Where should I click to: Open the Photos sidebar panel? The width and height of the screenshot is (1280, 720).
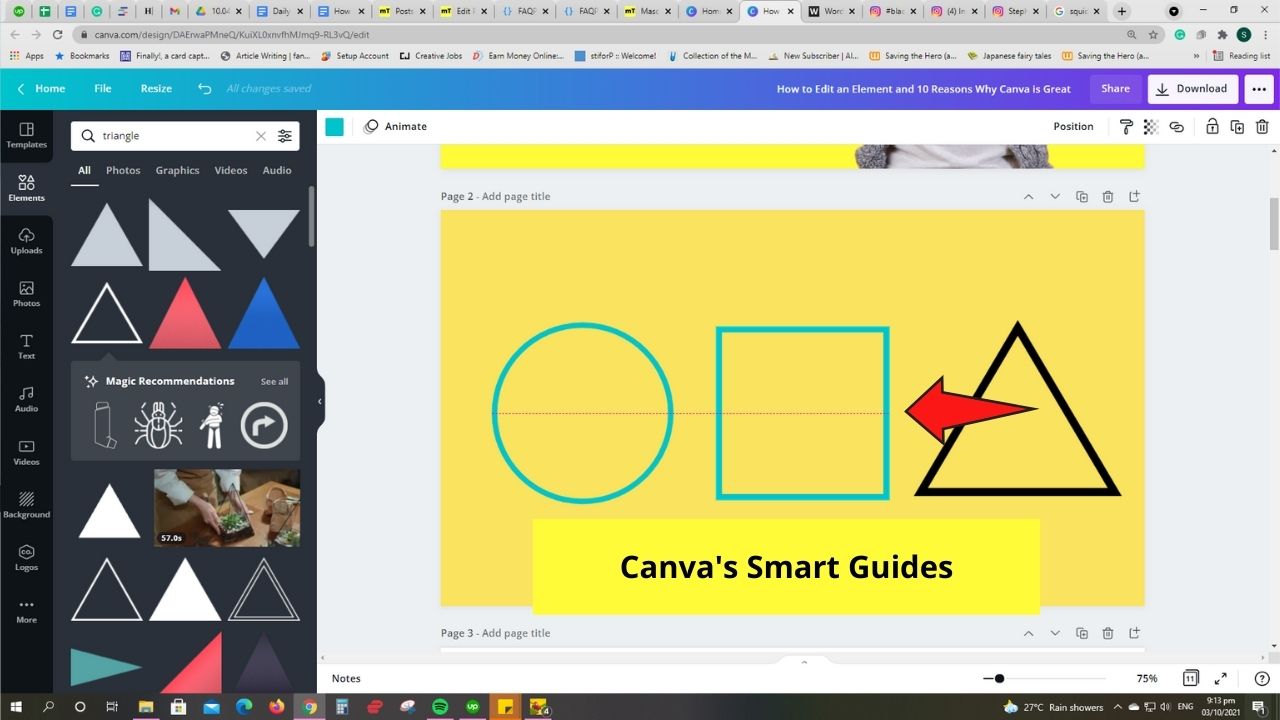point(26,294)
